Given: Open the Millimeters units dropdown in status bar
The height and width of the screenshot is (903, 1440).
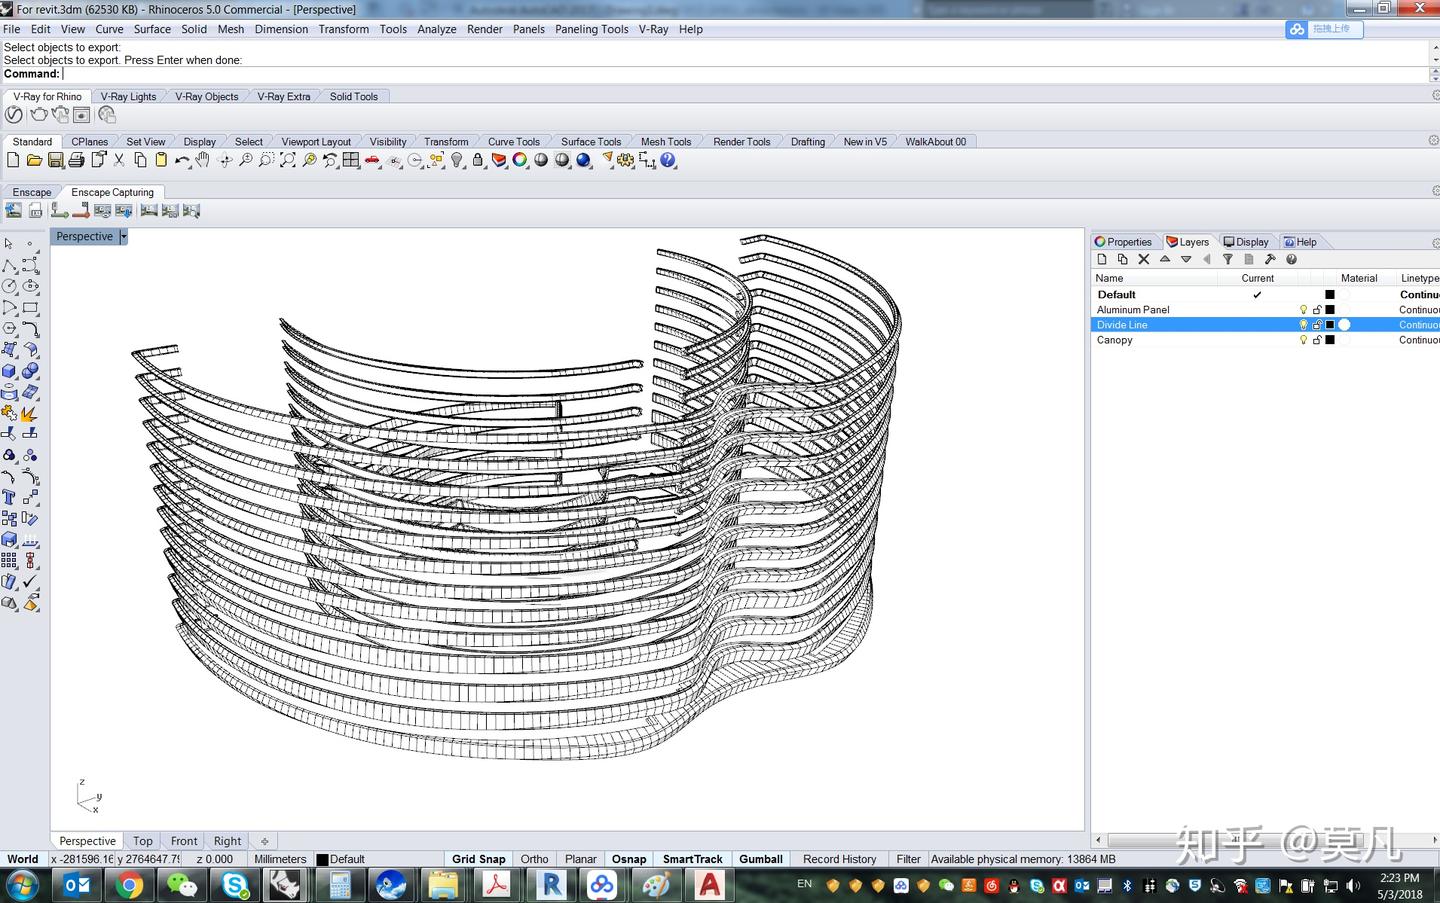Looking at the screenshot, I should point(280,859).
